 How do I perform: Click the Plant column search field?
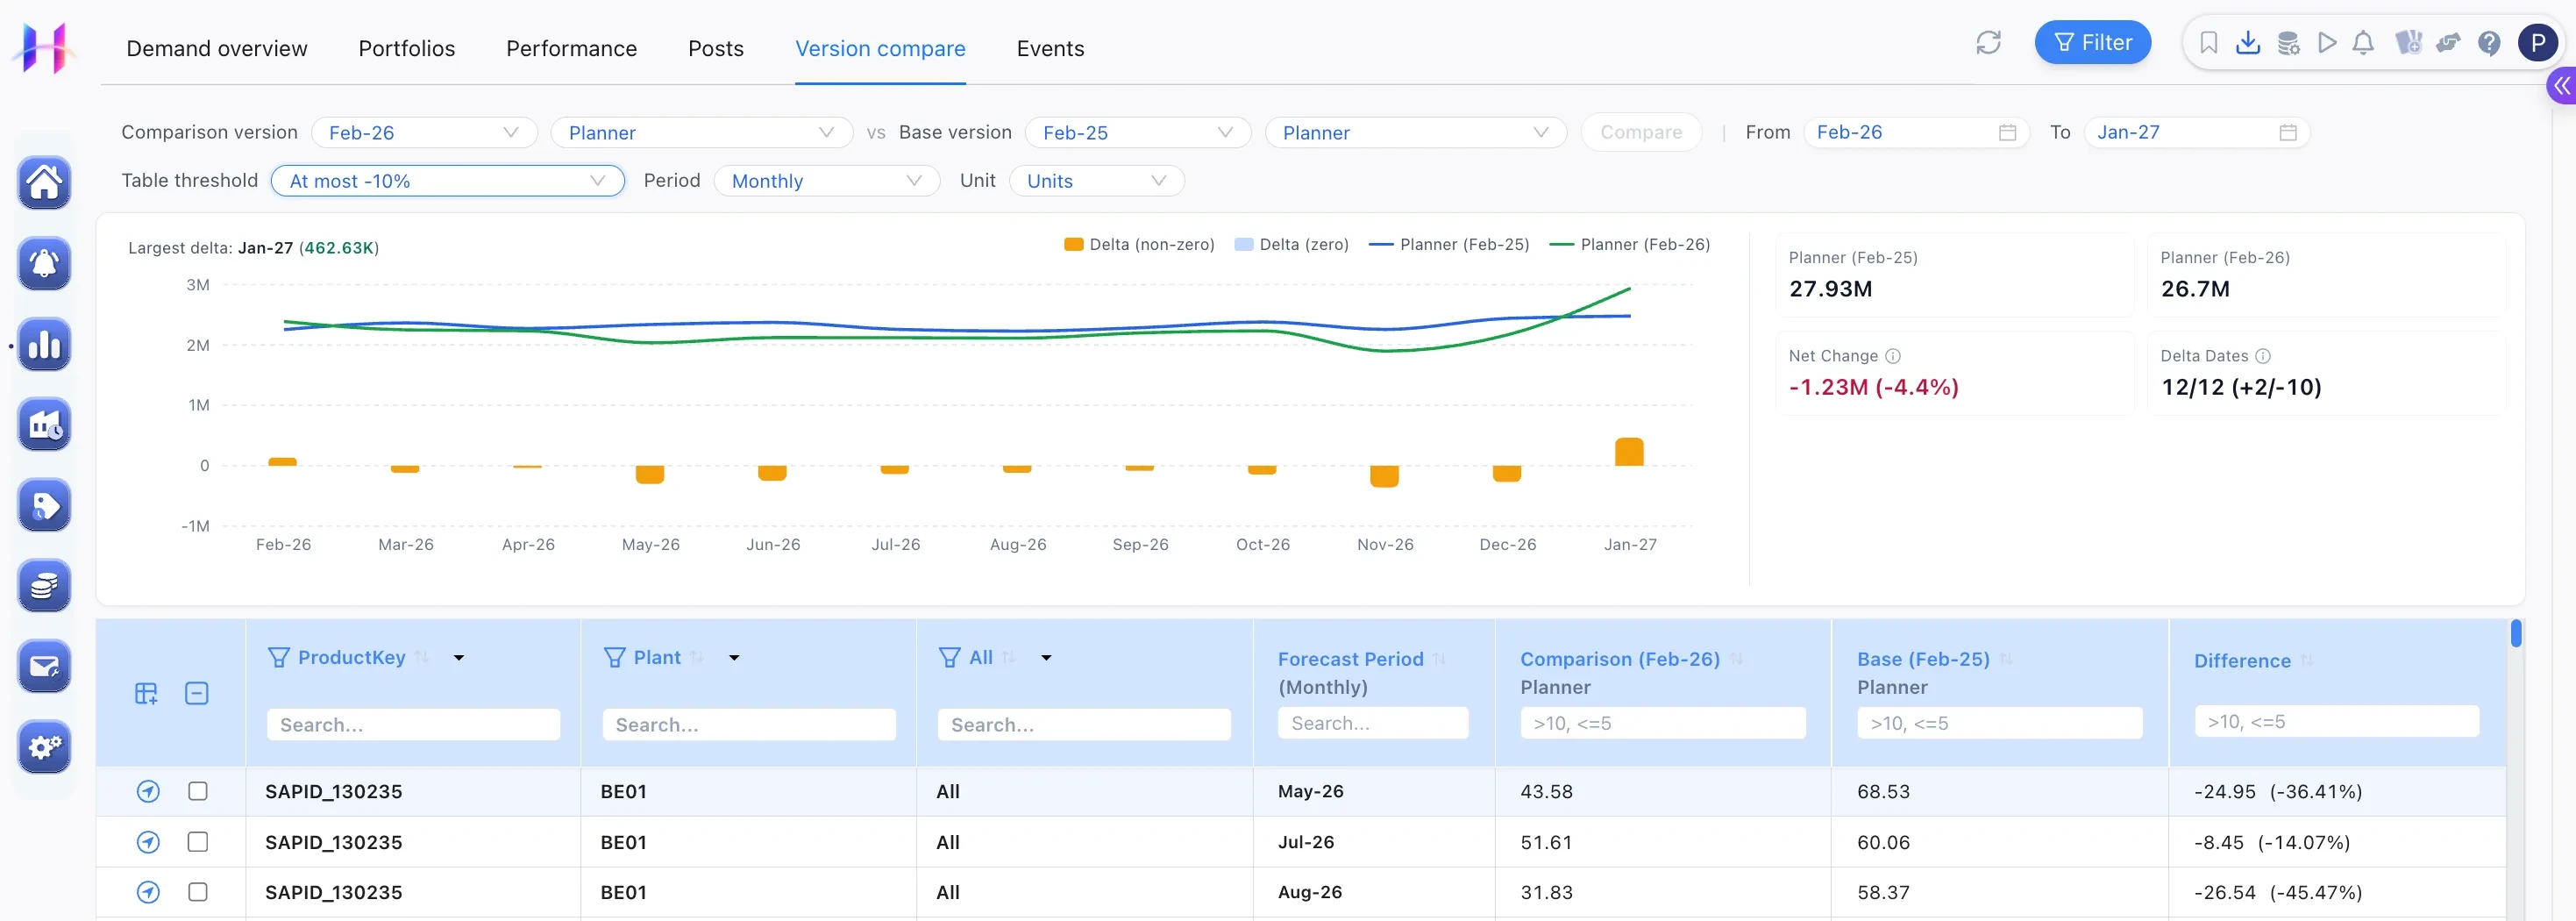pyautogui.click(x=749, y=725)
